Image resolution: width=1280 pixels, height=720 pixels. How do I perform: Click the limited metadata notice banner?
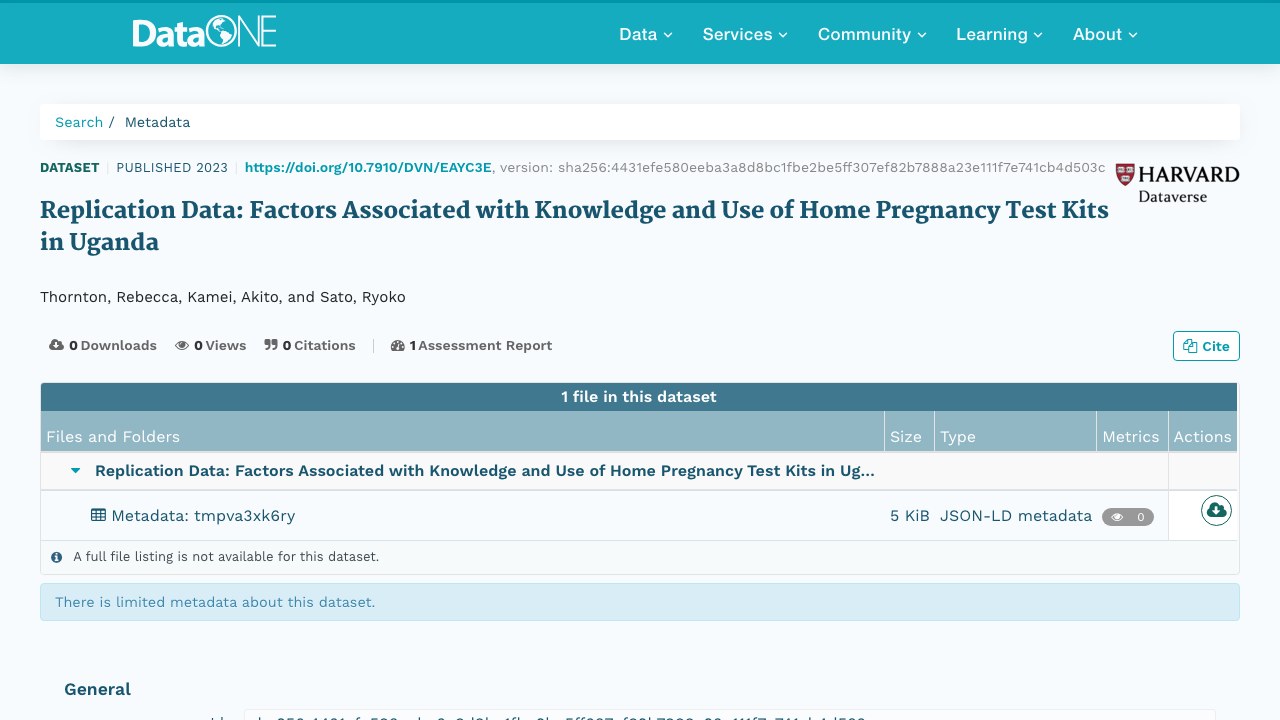click(640, 602)
